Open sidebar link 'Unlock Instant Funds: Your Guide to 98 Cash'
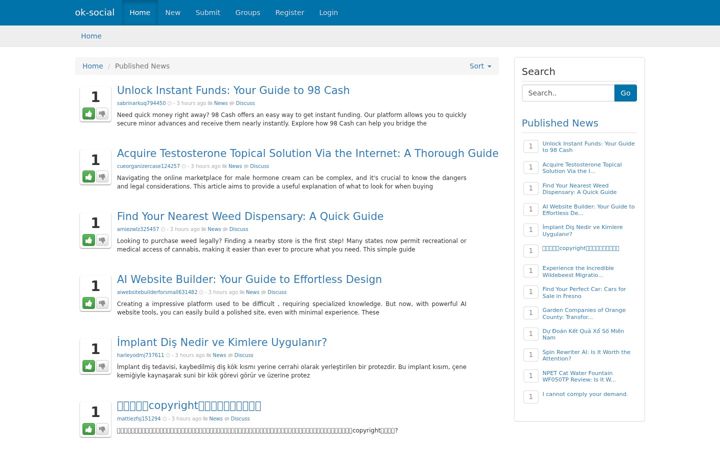This screenshot has height=450, width=720. click(588, 147)
